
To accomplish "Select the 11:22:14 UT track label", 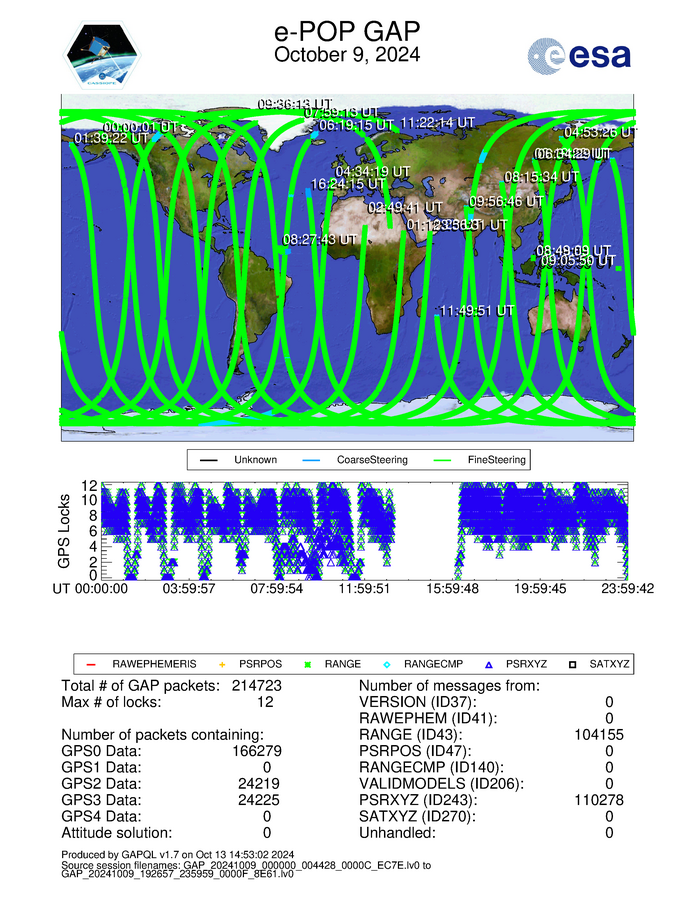I will 437,122.
